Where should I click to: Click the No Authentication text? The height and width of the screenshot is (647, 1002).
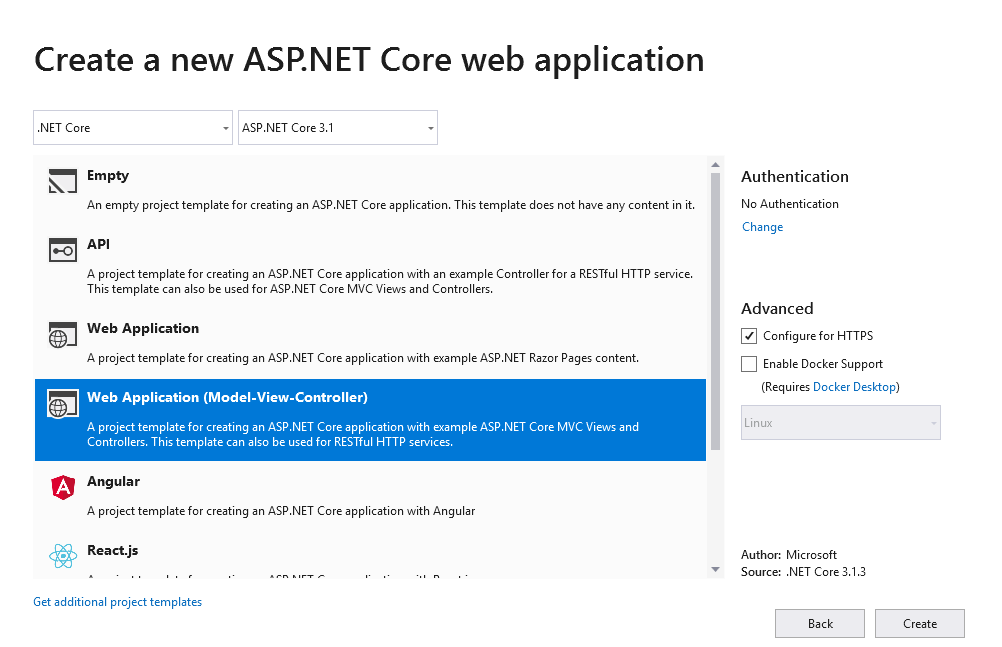(790, 204)
